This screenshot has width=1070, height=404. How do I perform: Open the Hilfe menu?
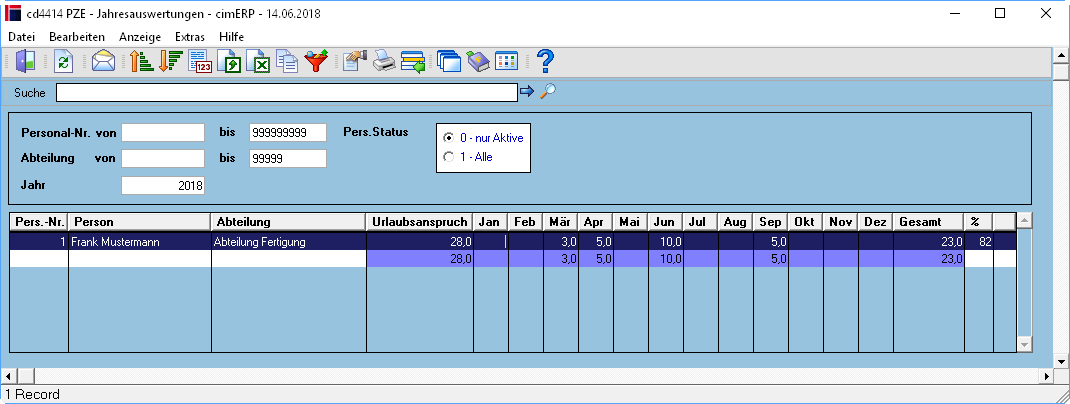pos(231,37)
